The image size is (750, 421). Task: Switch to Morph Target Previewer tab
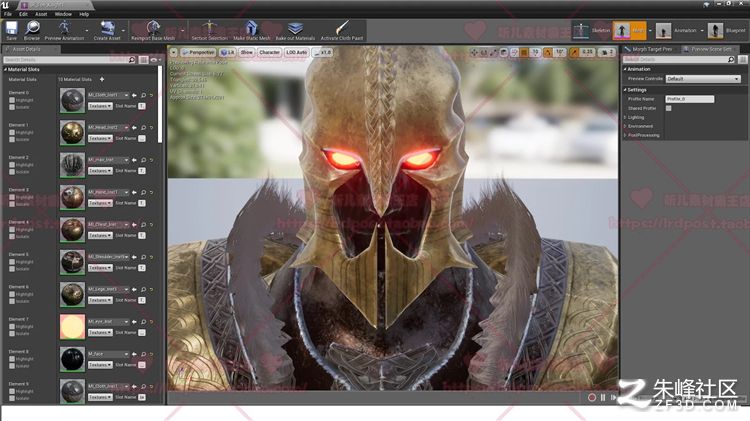pyautogui.click(x=651, y=49)
